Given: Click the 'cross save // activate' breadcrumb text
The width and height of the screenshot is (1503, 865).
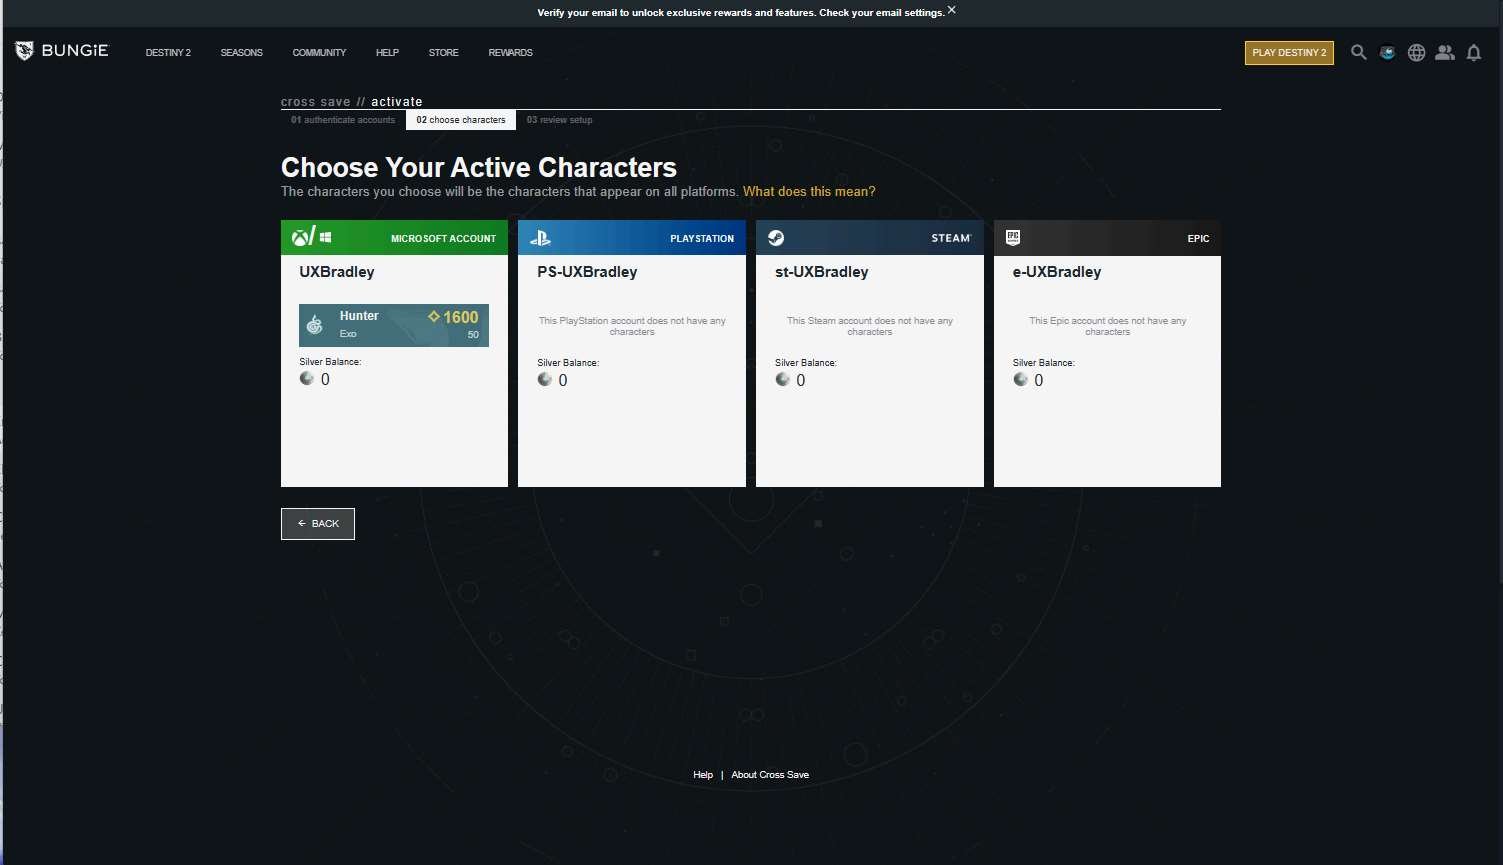Looking at the screenshot, I should pyautogui.click(x=352, y=102).
